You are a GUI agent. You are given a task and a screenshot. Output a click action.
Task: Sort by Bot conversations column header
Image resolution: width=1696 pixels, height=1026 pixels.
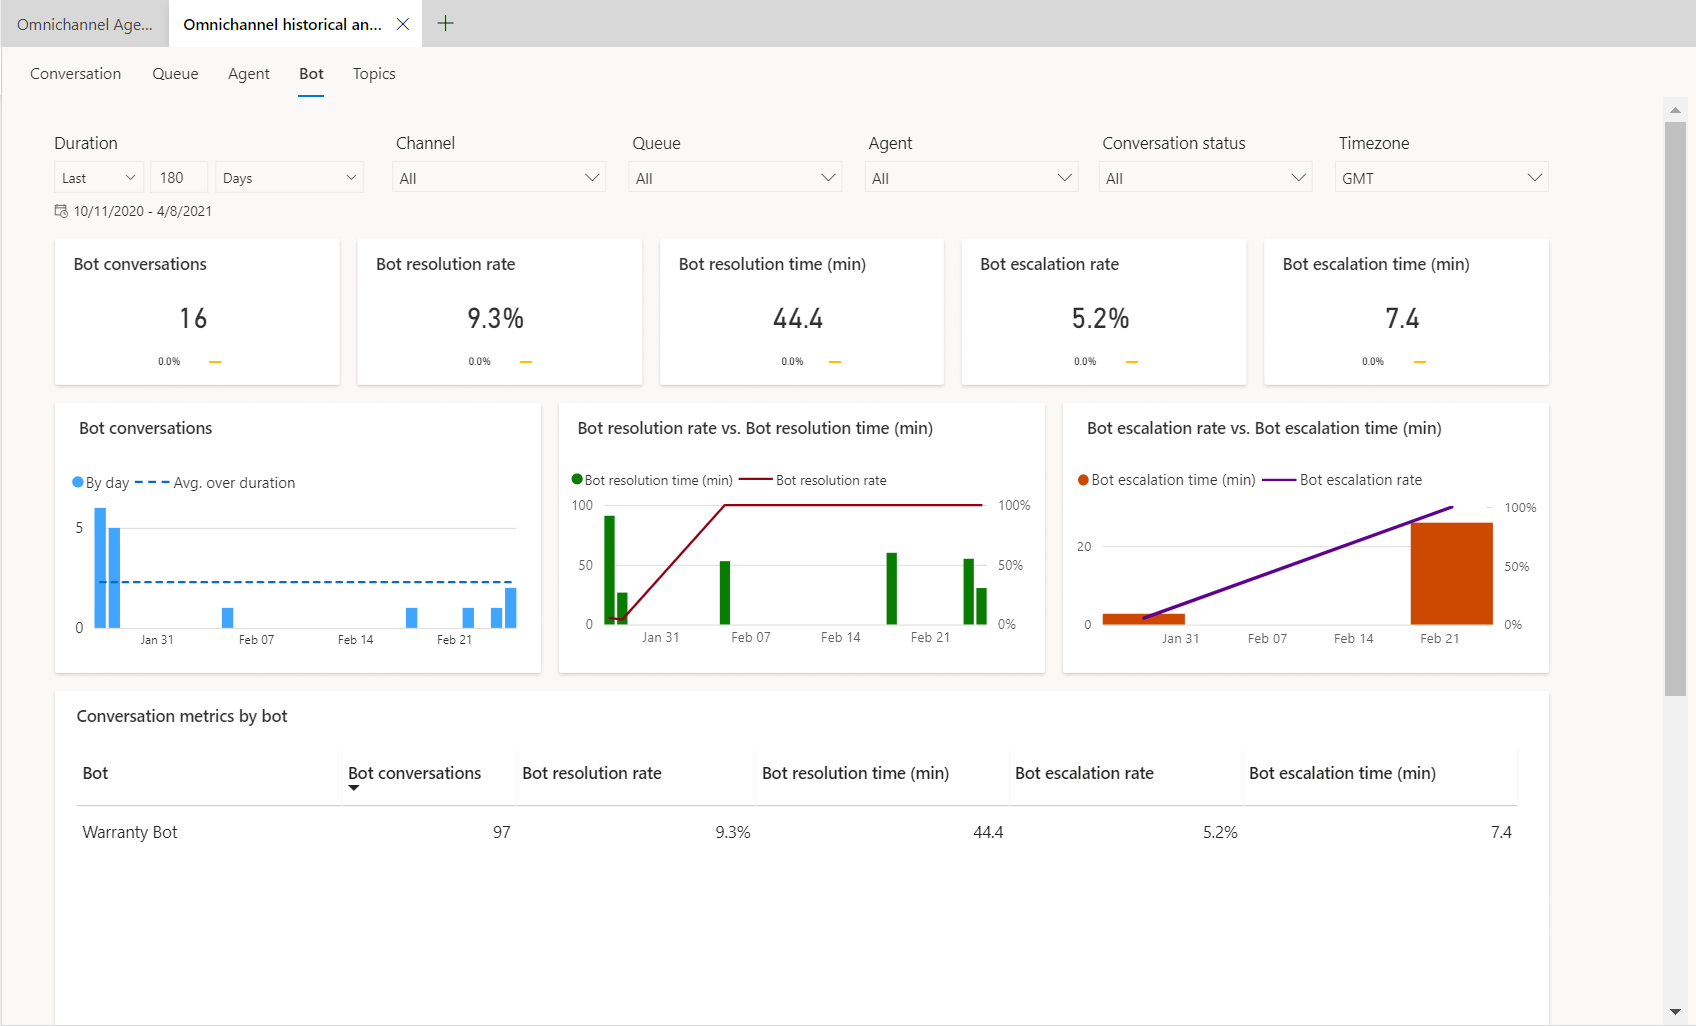coord(414,773)
